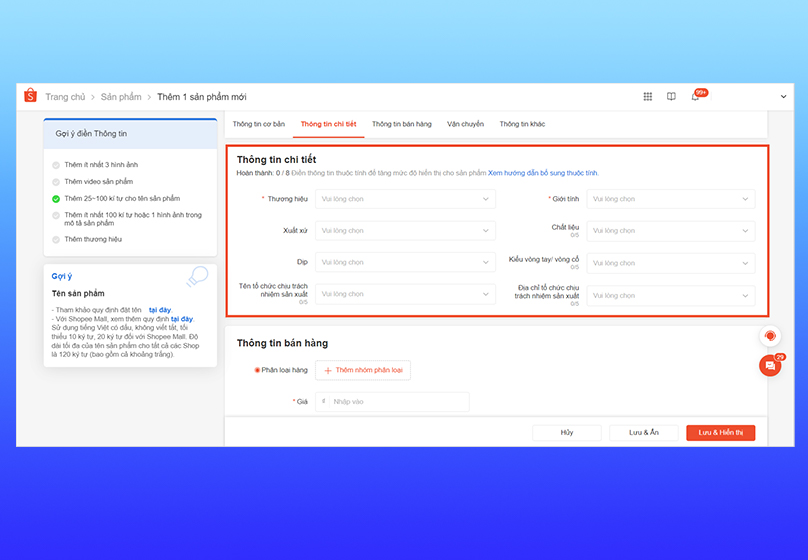Viewport: 808px width, 560px height.
Task: Switch to Thông tin bán hàng tab
Action: tap(401, 124)
